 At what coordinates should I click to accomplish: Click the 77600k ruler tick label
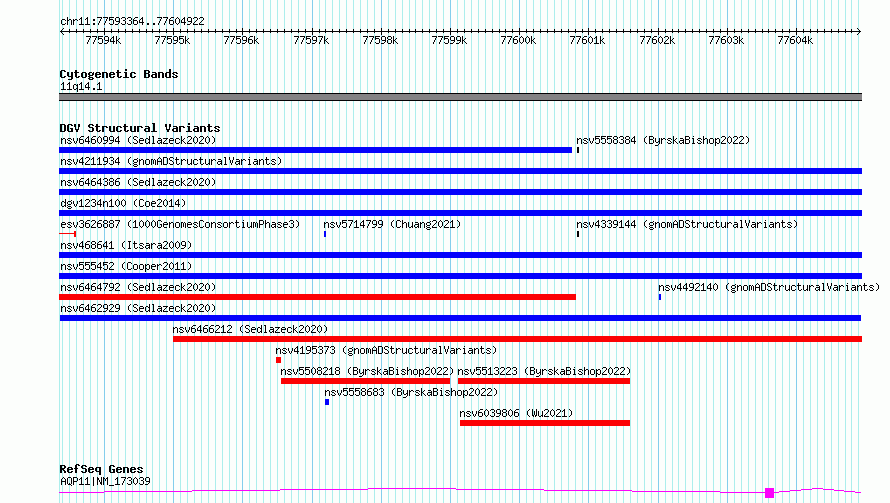click(518, 41)
